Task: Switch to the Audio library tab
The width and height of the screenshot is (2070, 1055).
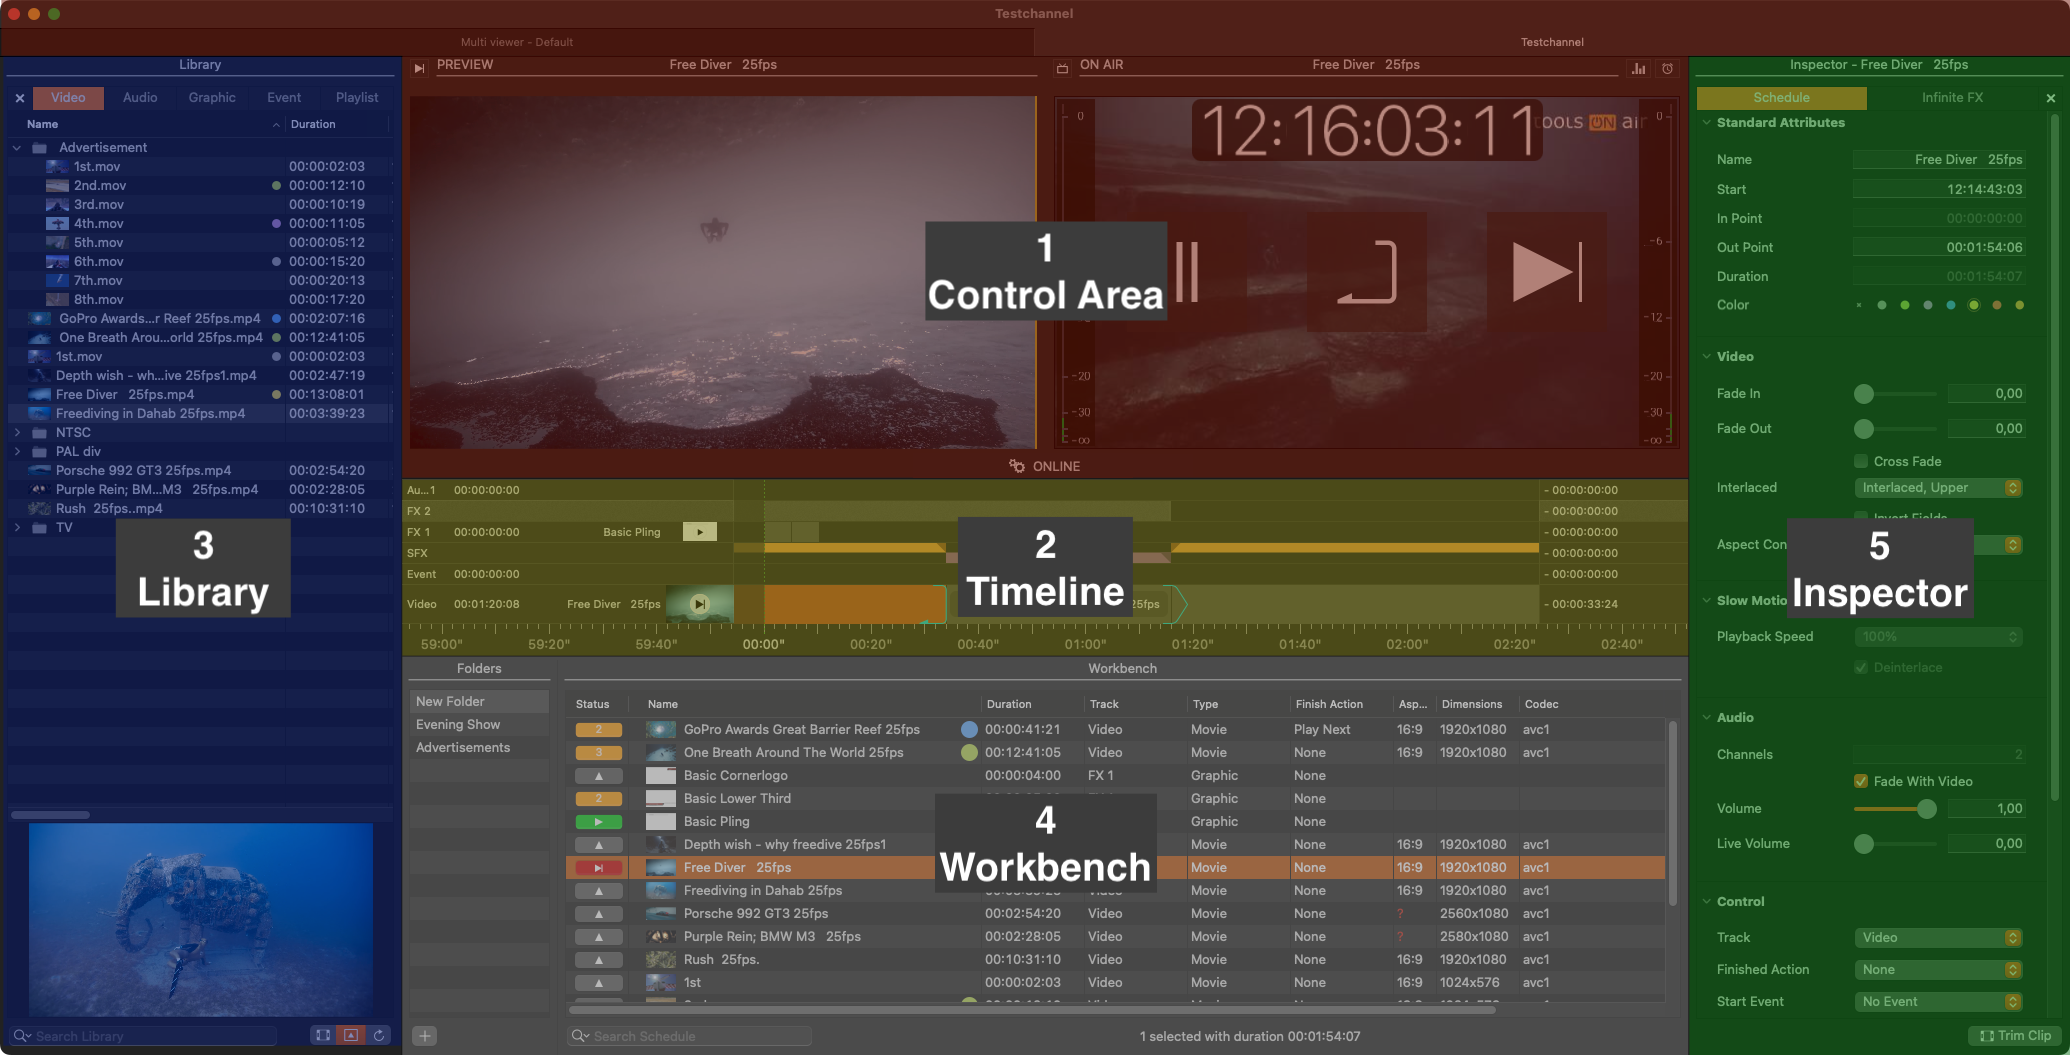Action: click(x=140, y=98)
